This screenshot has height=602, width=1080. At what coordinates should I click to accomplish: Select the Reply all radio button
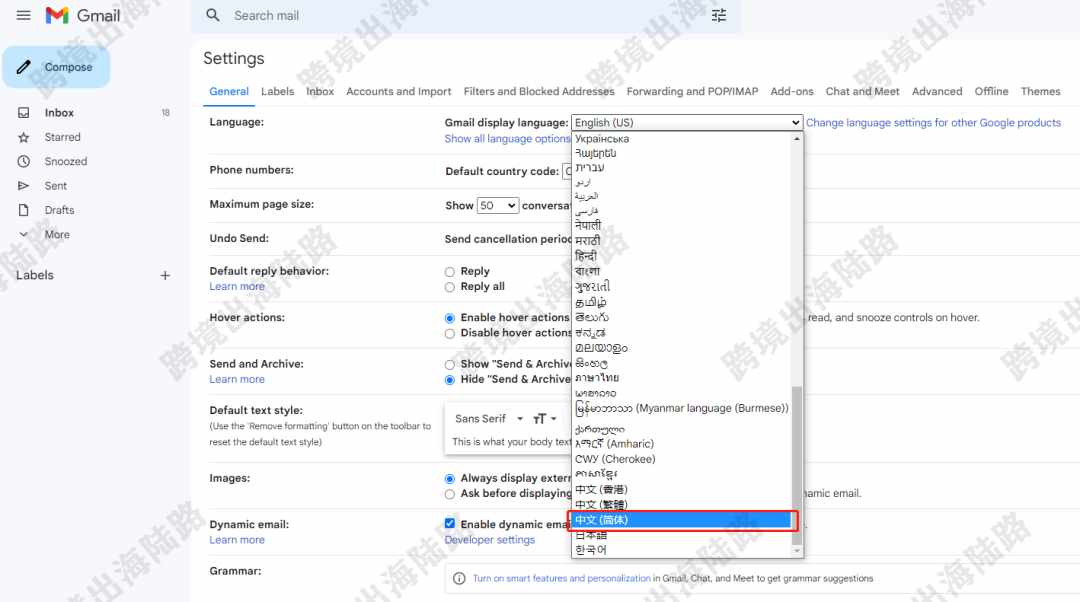(450, 287)
